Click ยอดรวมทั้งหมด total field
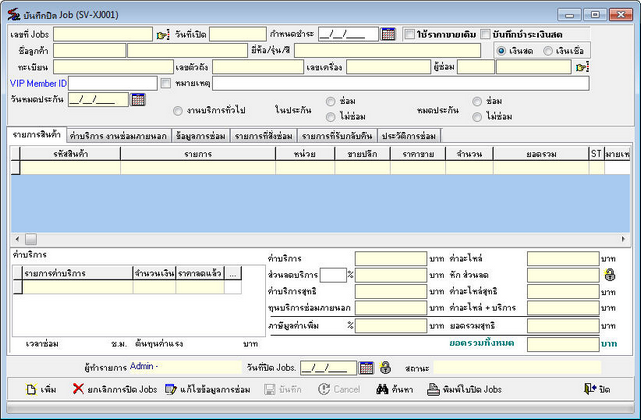This screenshot has width=641, height=420. [x=563, y=344]
